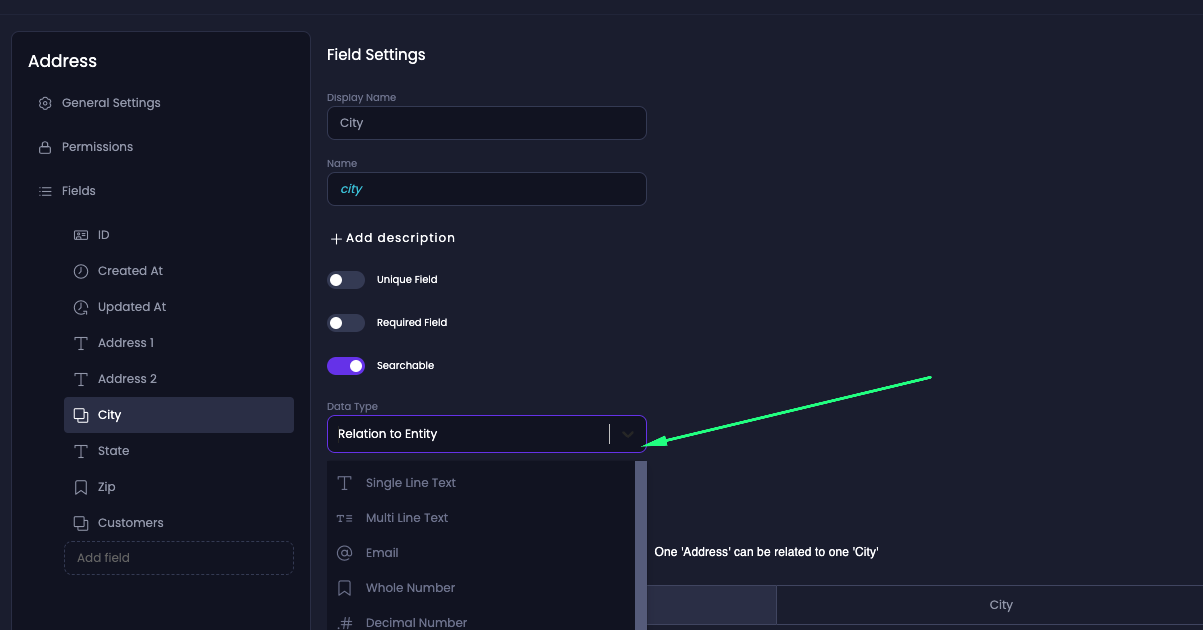Image resolution: width=1203 pixels, height=630 pixels.
Task: Click the Email at-sign icon
Action: coord(345,553)
